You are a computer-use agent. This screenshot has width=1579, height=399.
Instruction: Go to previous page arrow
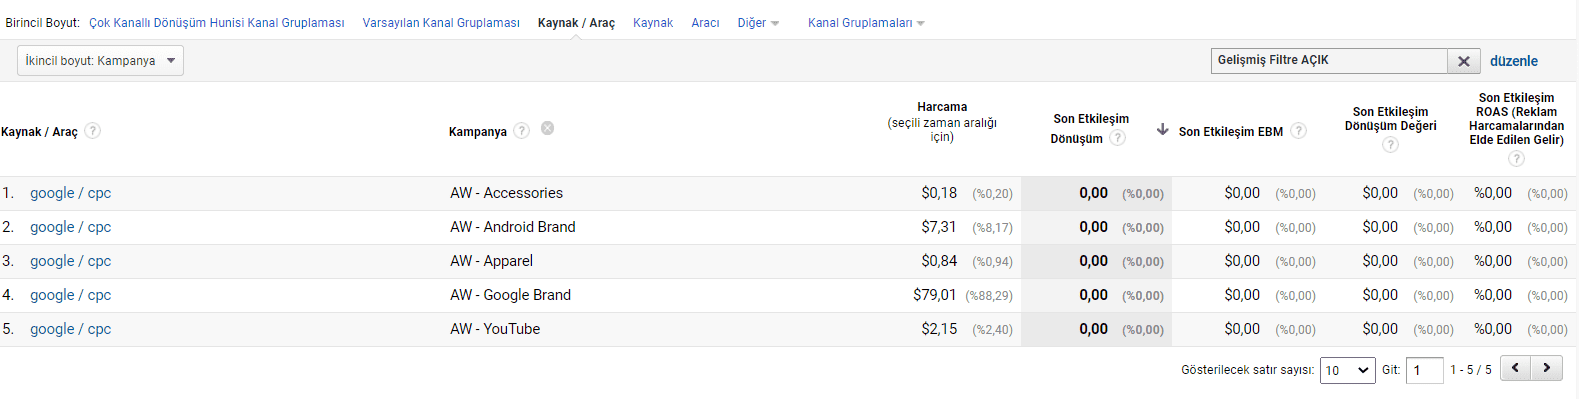point(1515,368)
